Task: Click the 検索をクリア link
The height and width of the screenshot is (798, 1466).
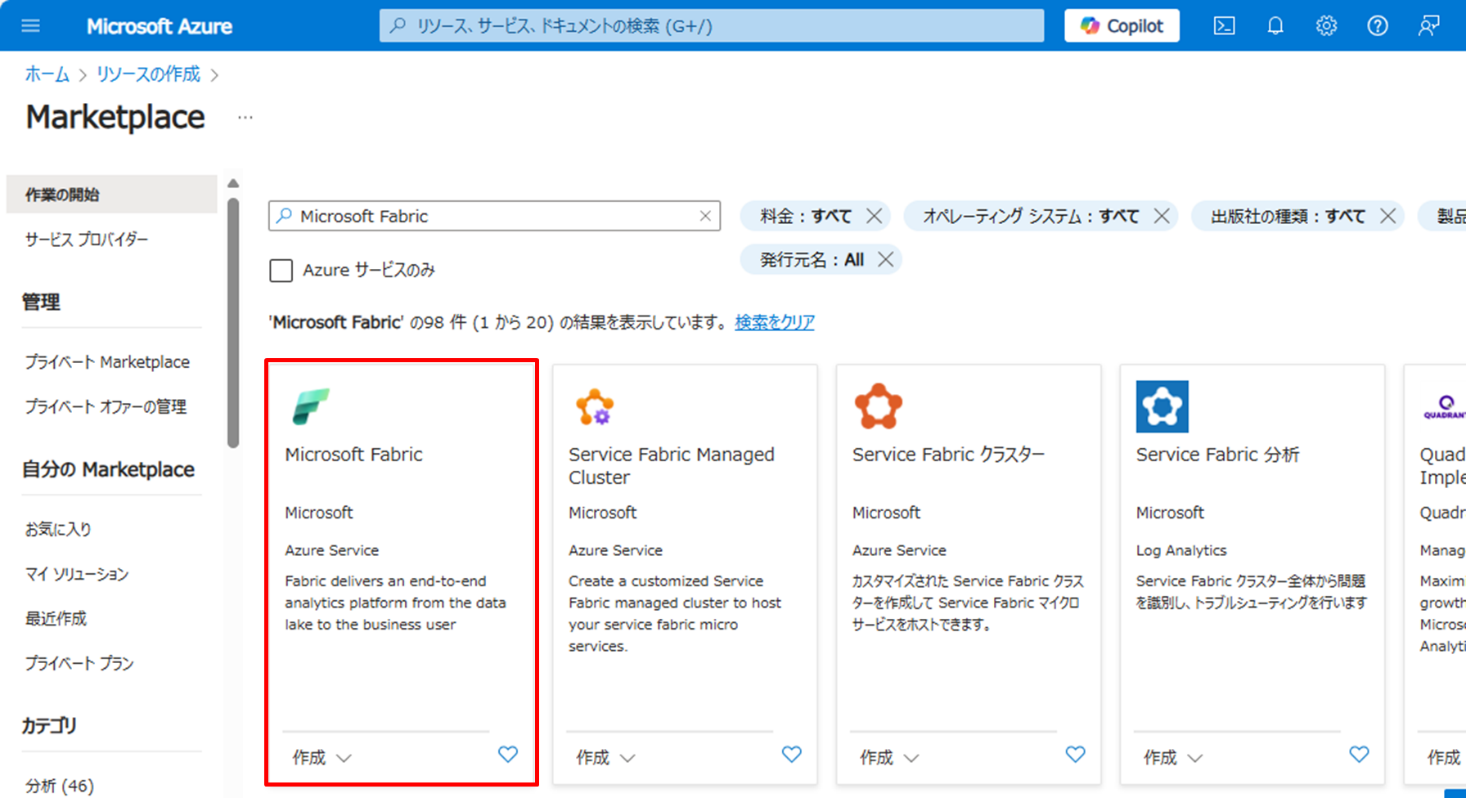Action: tap(775, 322)
